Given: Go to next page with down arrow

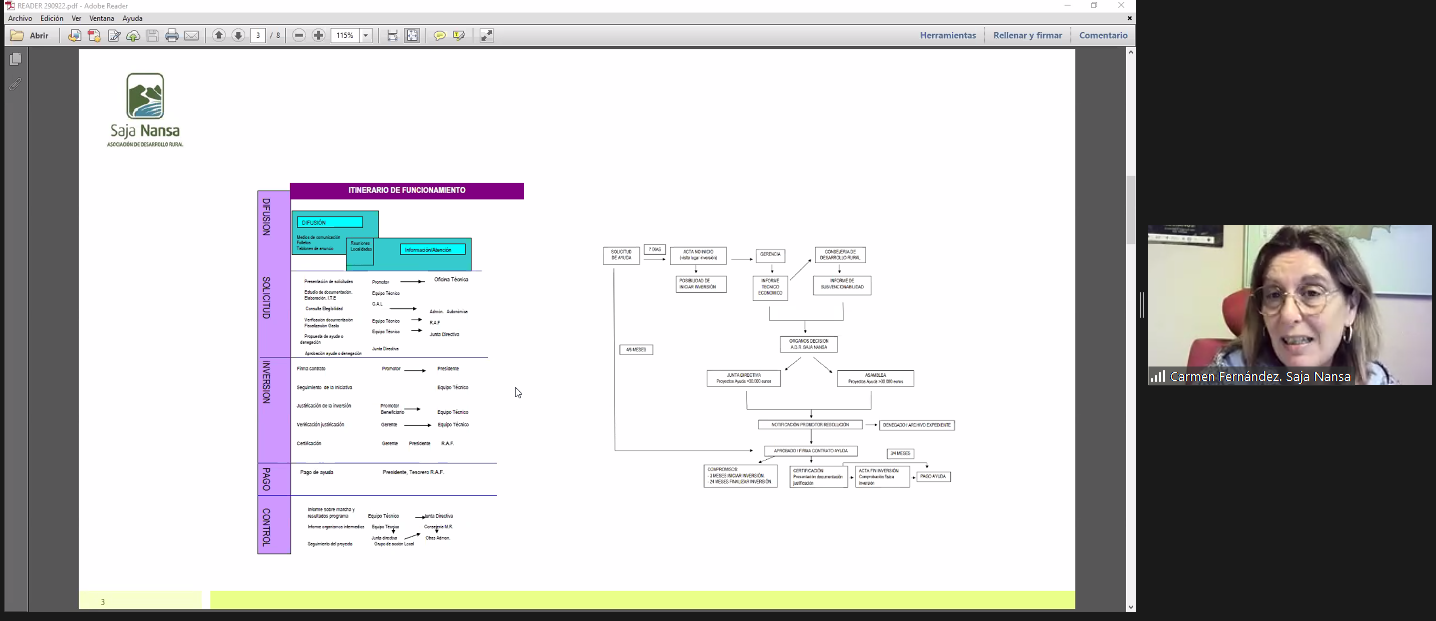Looking at the screenshot, I should (238, 35).
